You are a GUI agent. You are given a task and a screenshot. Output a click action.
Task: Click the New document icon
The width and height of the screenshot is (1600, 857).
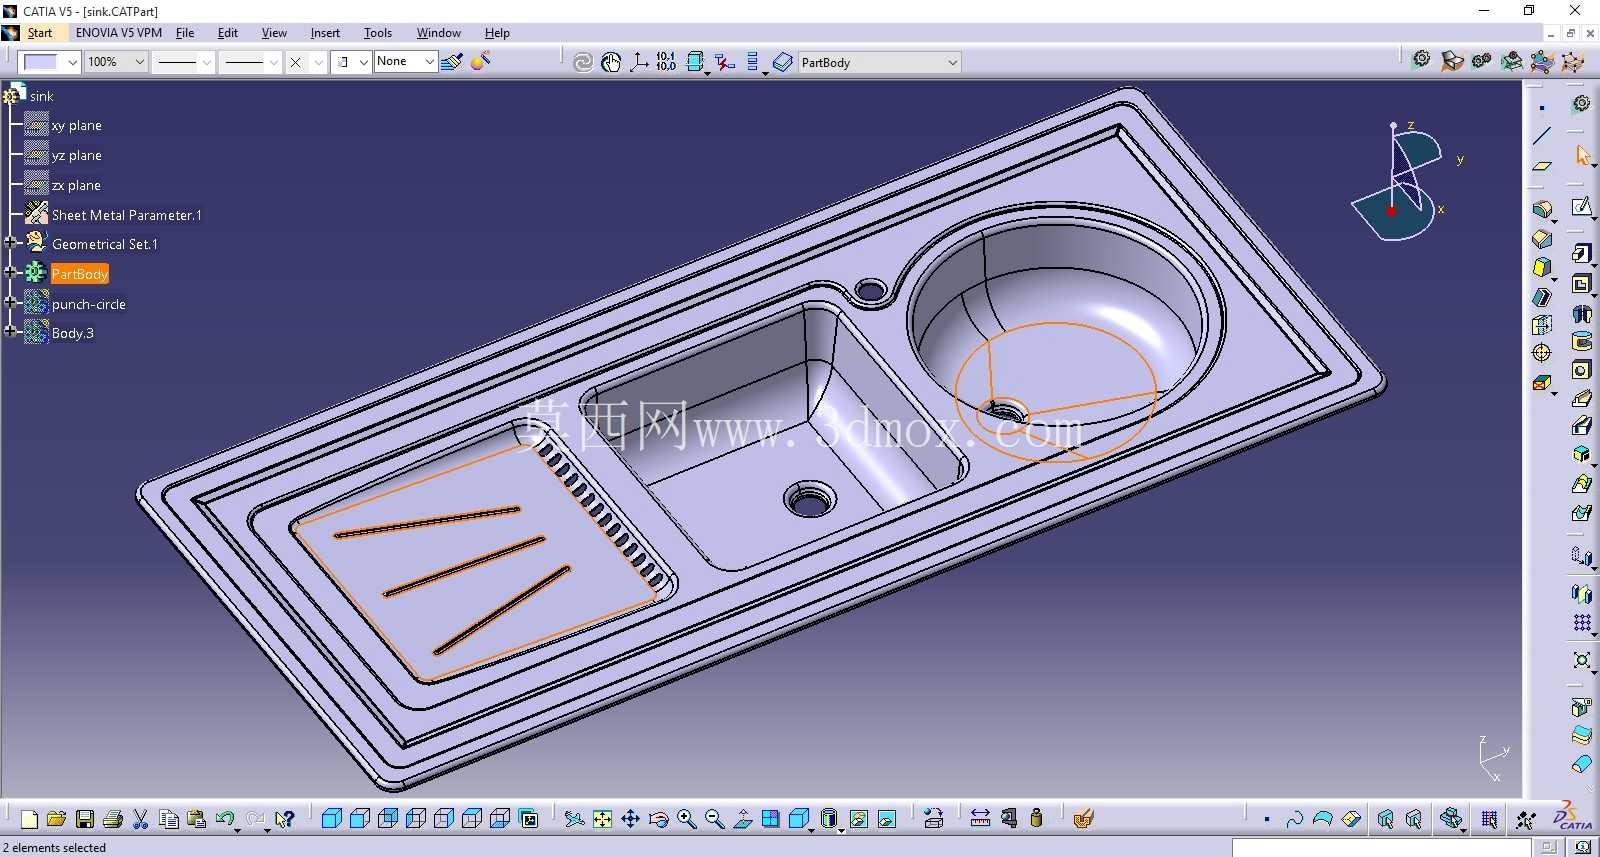pos(29,820)
